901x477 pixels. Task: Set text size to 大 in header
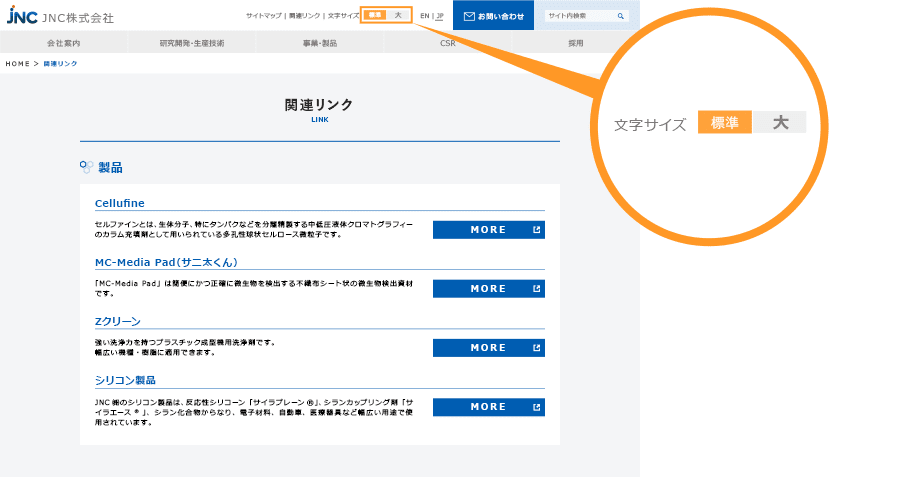tap(398, 15)
